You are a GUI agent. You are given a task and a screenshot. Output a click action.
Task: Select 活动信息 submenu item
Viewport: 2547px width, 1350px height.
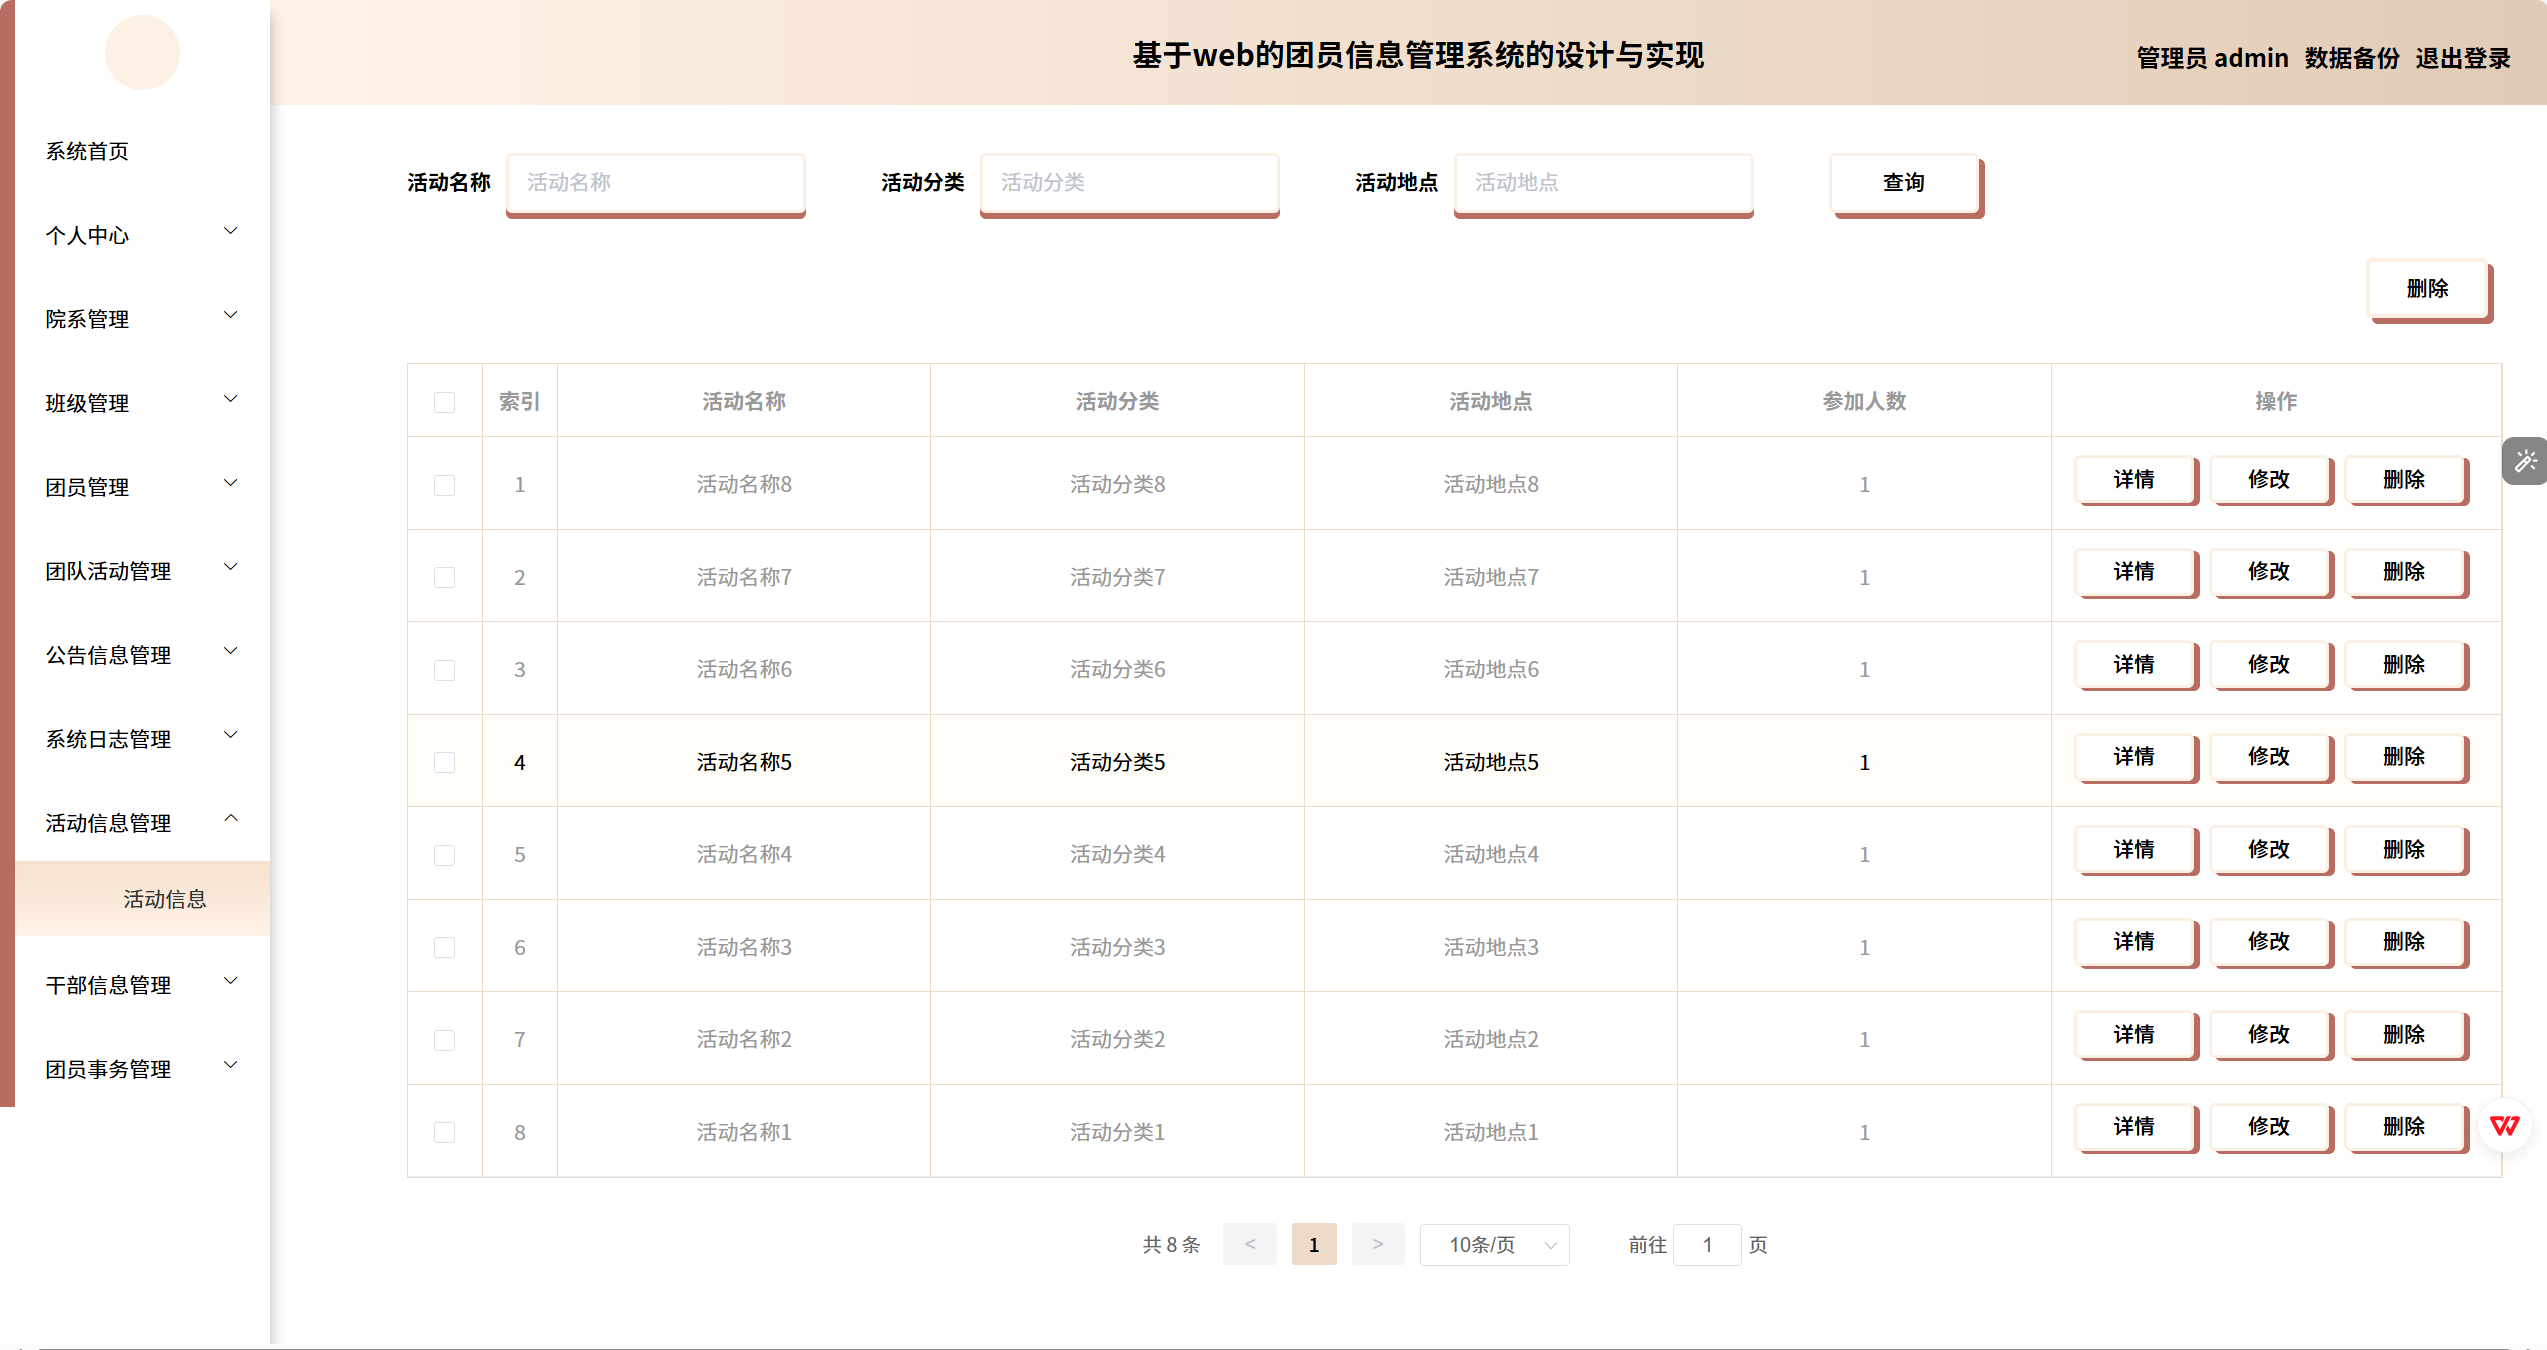[x=165, y=899]
